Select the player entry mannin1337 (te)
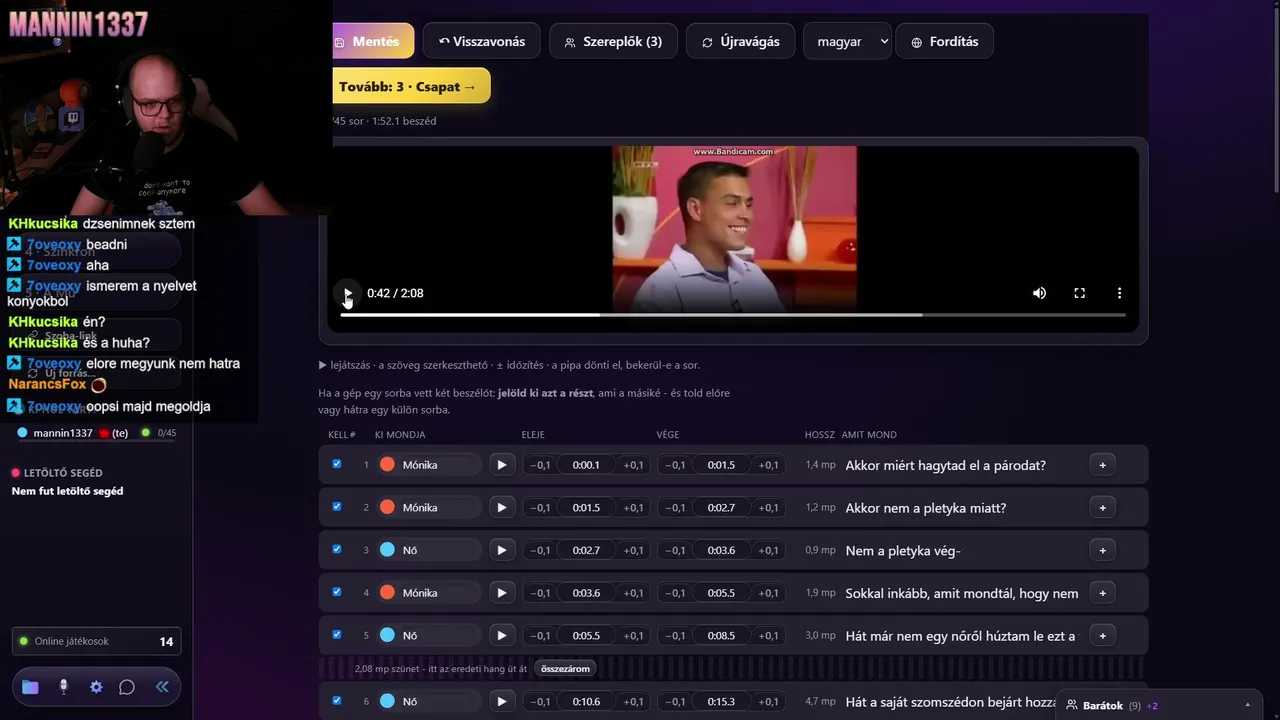 pos(97,433)
